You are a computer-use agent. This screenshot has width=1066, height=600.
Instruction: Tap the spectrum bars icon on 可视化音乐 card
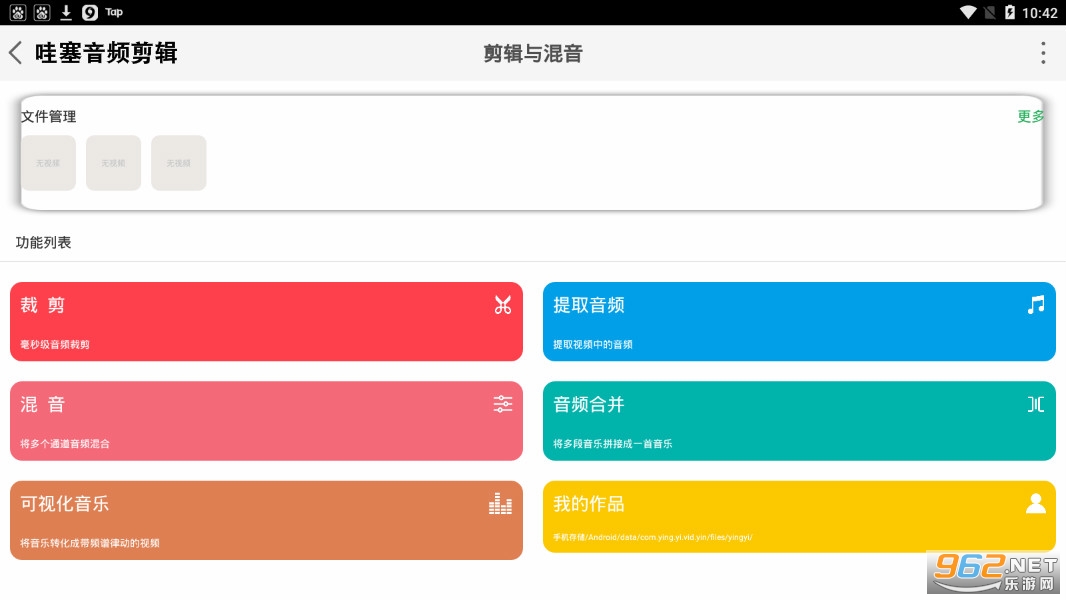tap(500, 504)
